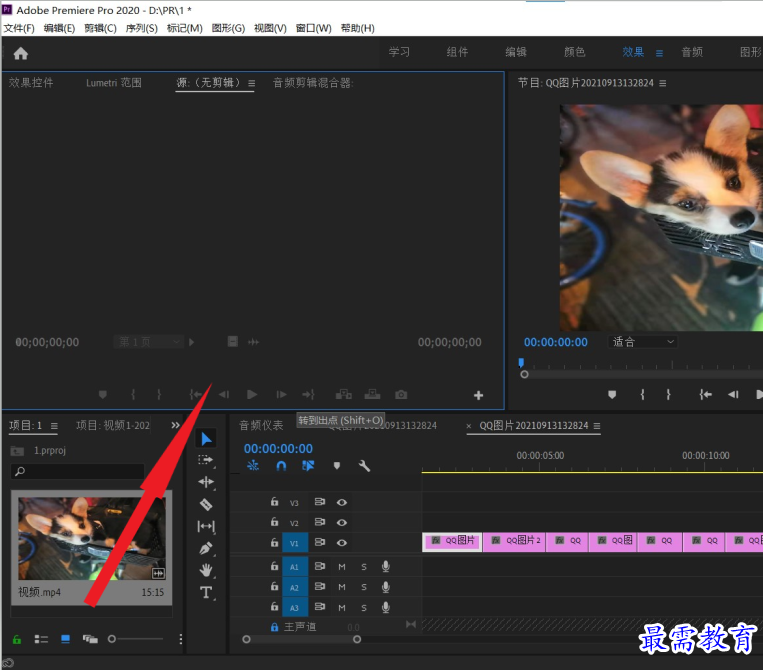763x670 pixels.
Task: Hide track V2 output eye
Action: (x=342, y=523)
